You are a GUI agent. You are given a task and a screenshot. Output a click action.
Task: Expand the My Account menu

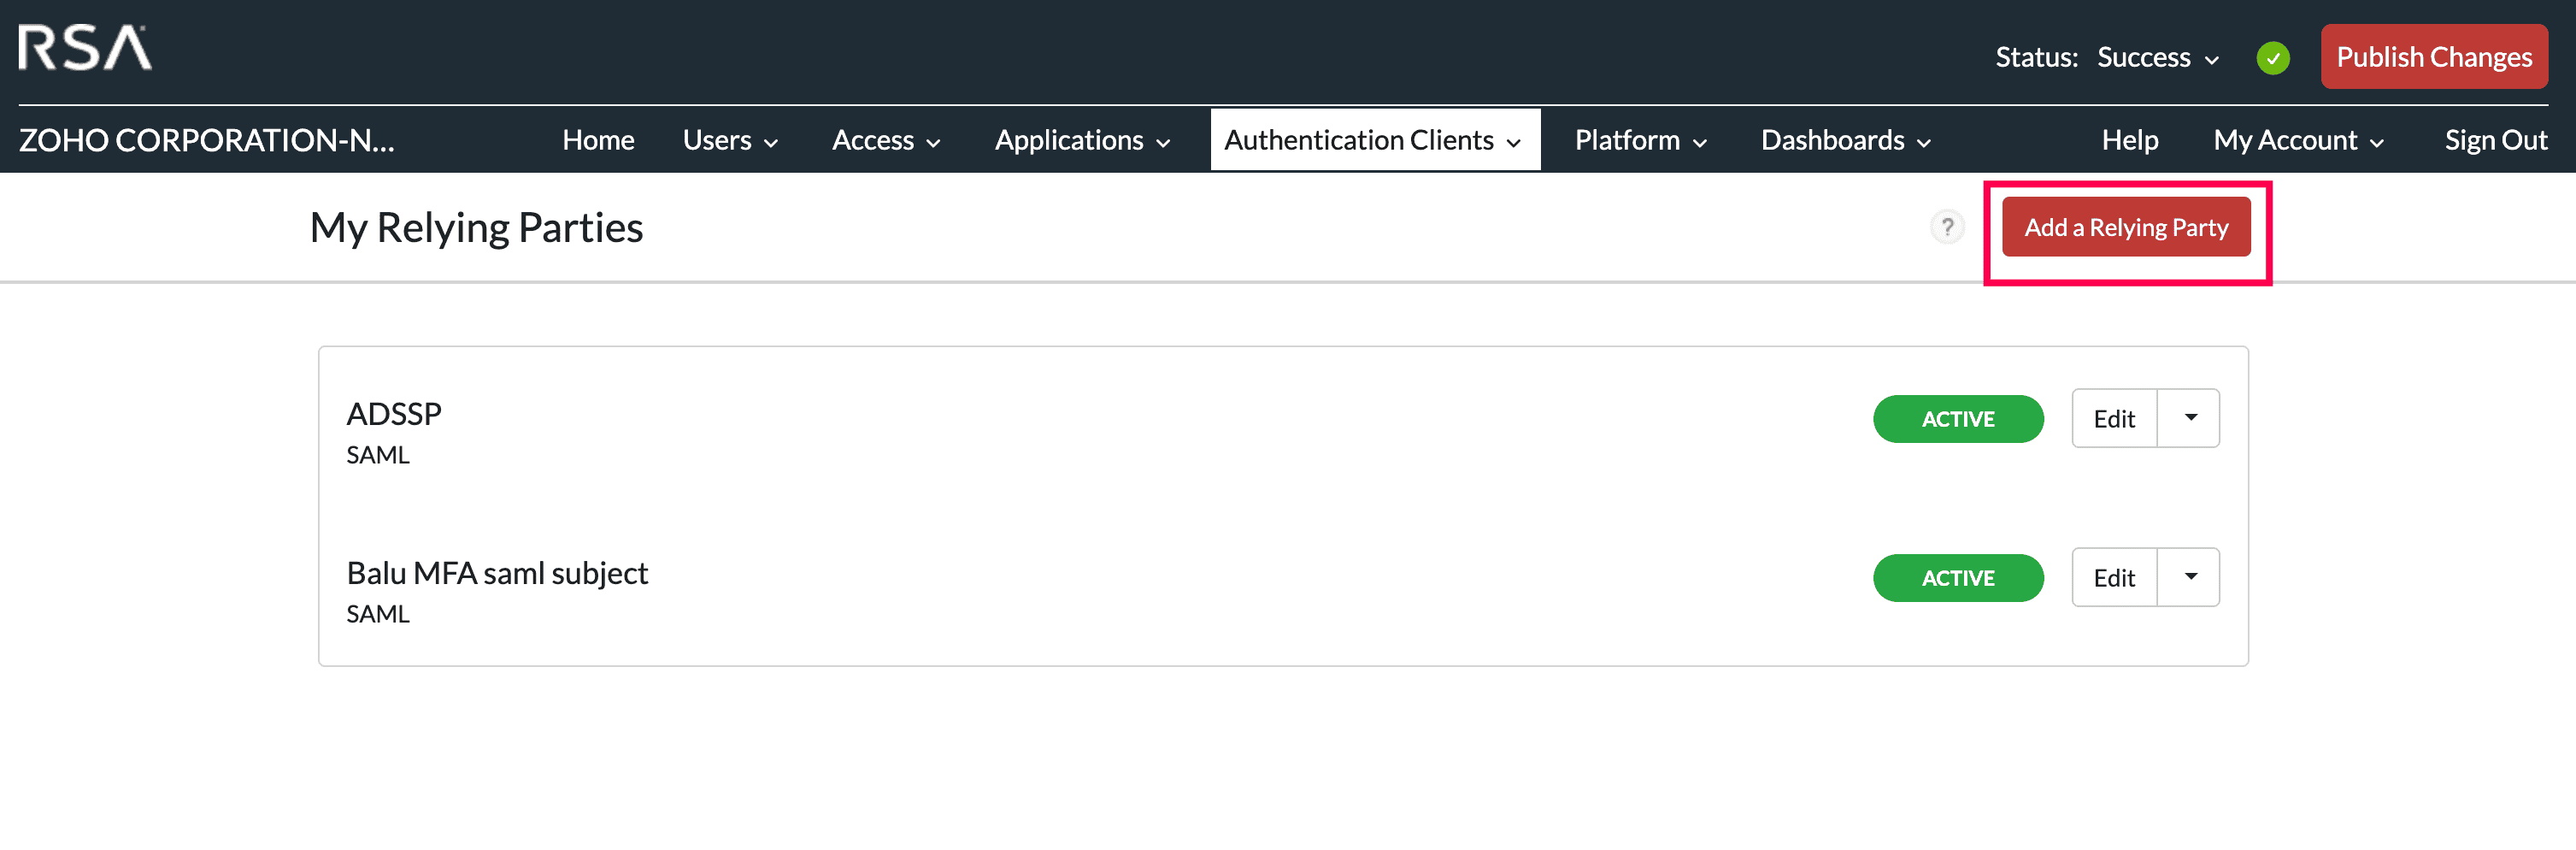click(2297, 140)
